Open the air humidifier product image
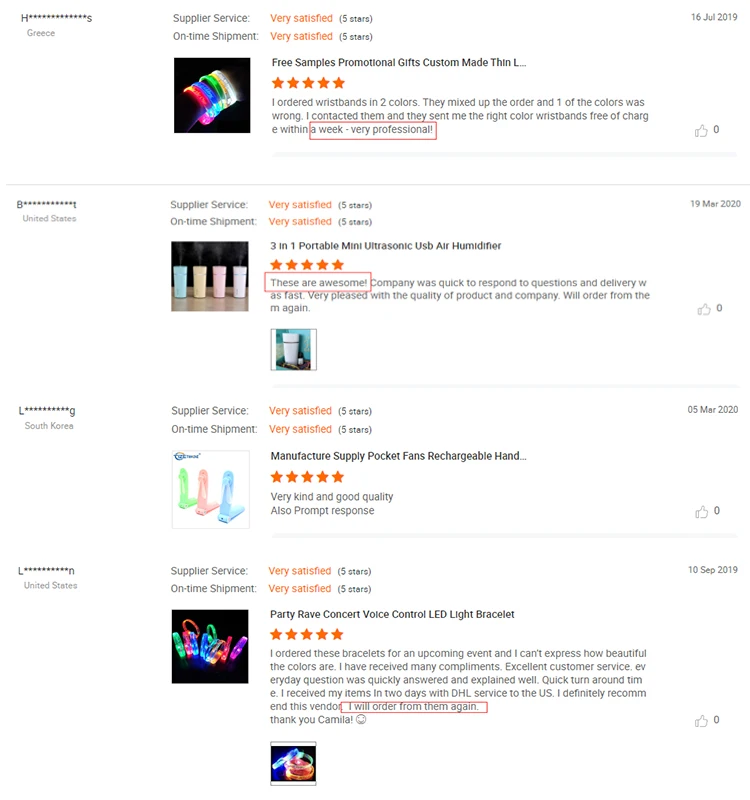Screen dimensions: 750x800 coord(210,276)
